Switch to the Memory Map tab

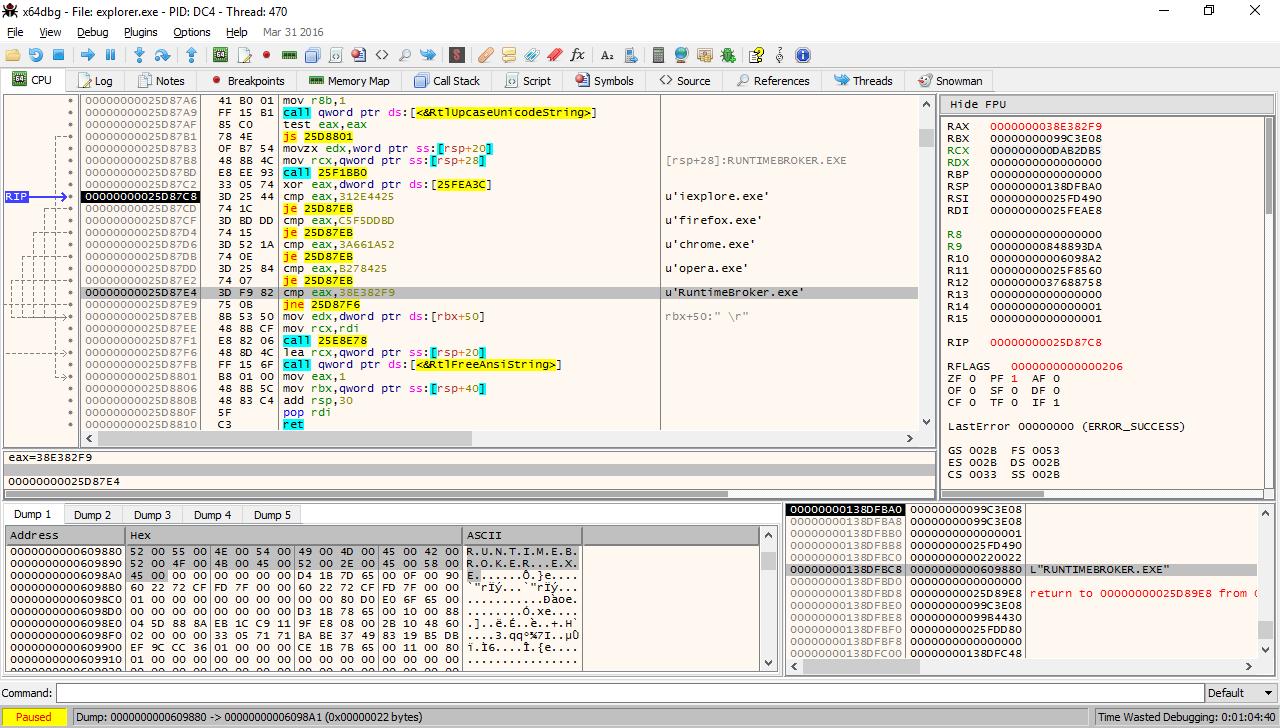(349, 81)
